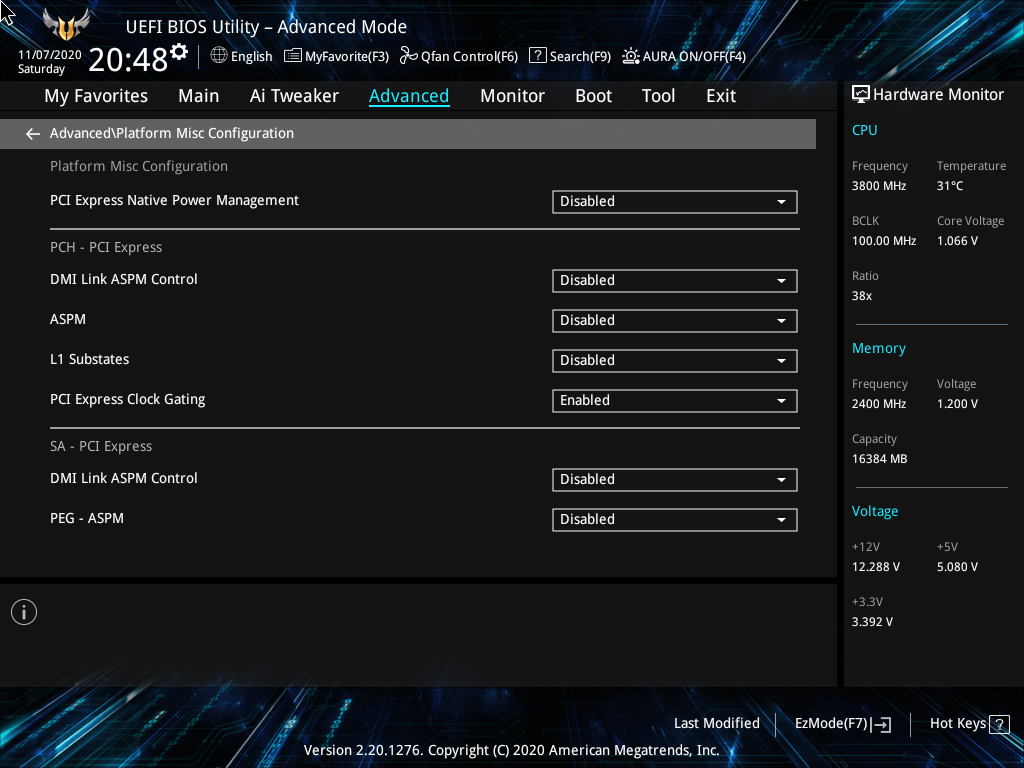Screen dimensions: 1024x768
Task: Click CPU temperature 31°C value
Action: click(950, 186)
